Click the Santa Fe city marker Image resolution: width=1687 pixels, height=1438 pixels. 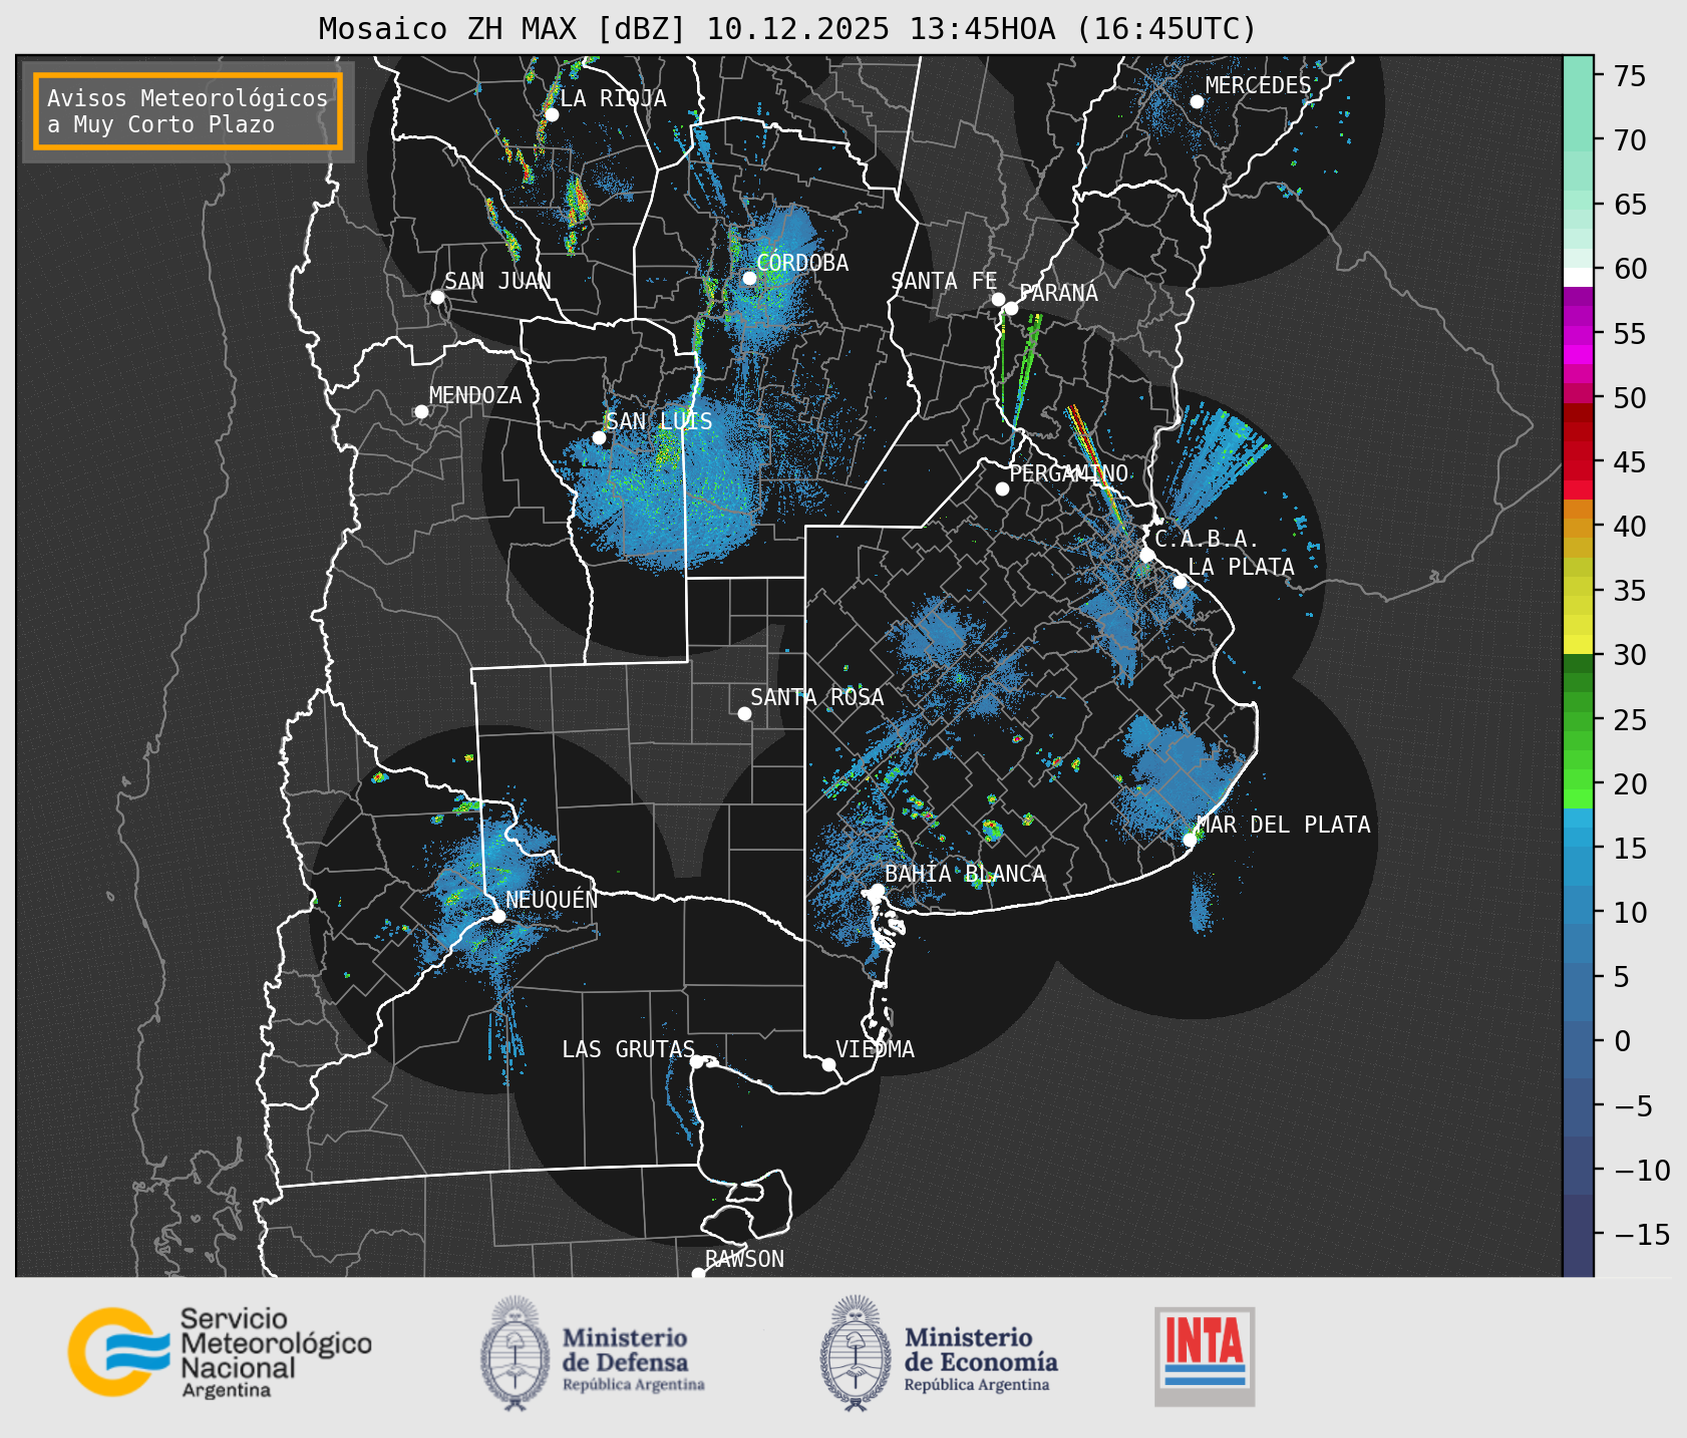[998, 299]
